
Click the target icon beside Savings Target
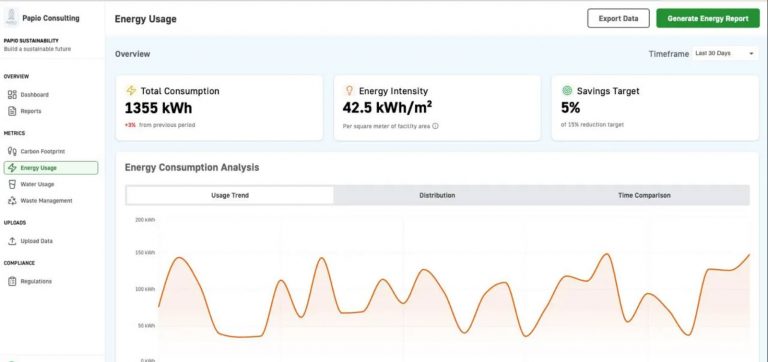(x=567, y=91)
